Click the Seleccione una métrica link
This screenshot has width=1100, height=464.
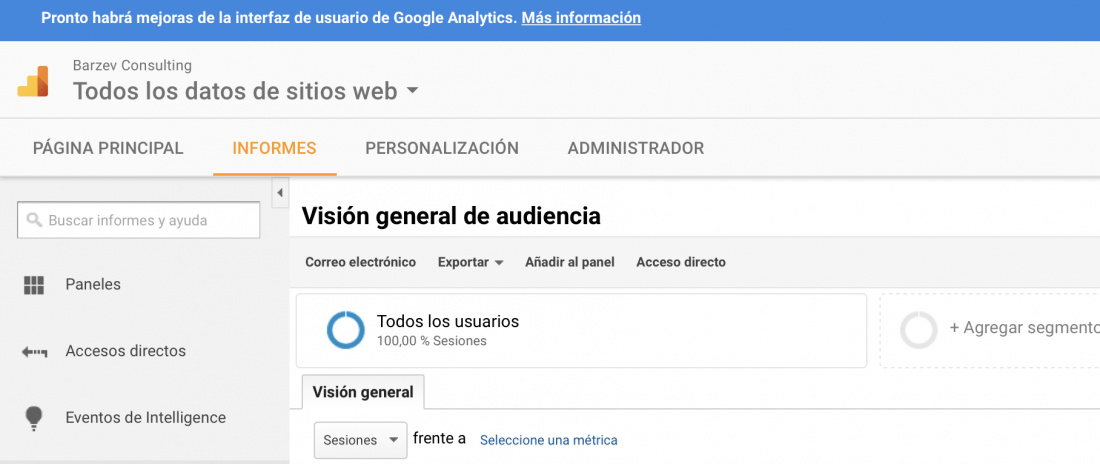[549, 440]
